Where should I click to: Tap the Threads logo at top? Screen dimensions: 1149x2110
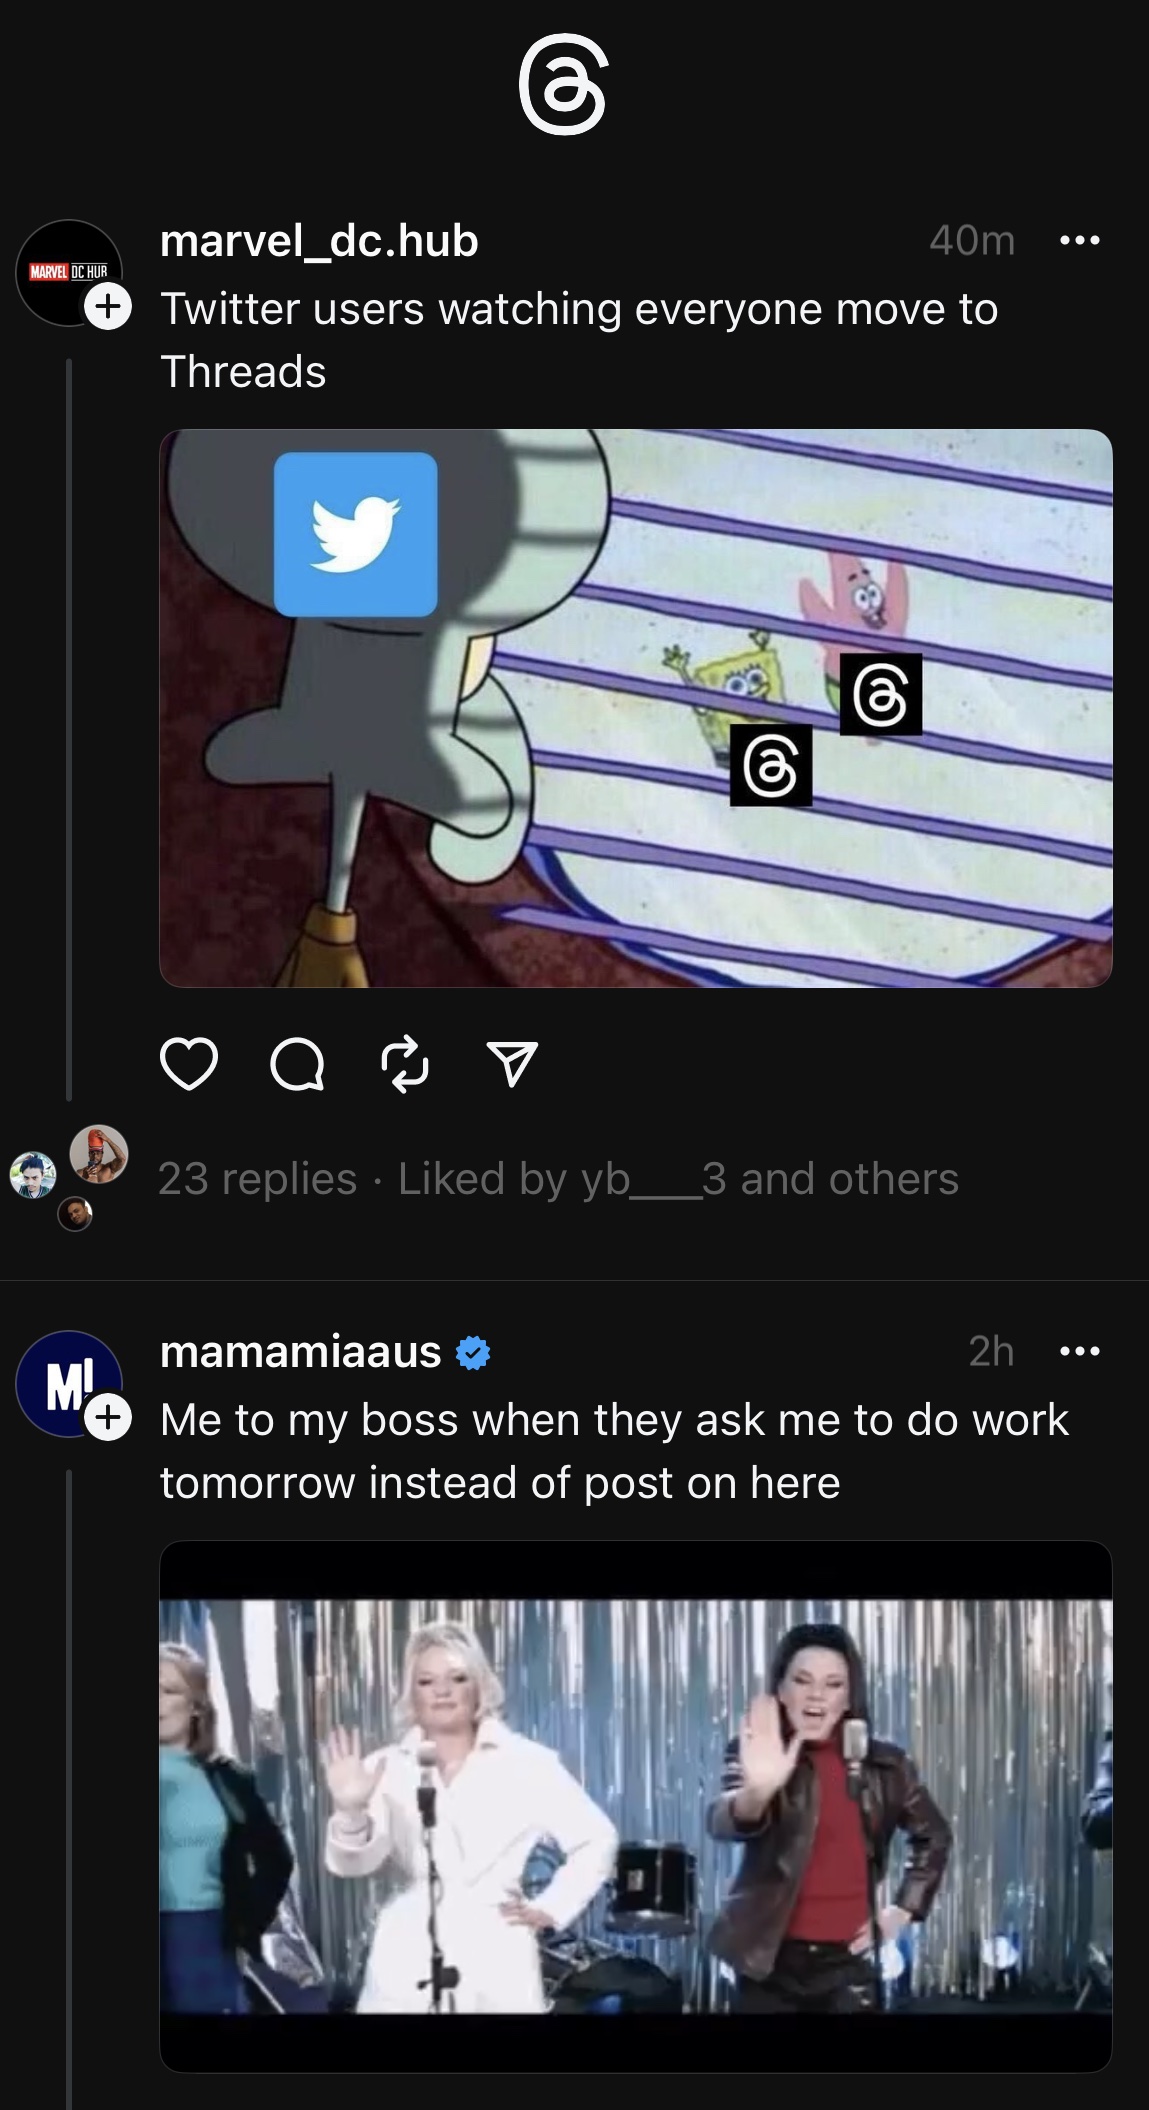coord(563,86)
